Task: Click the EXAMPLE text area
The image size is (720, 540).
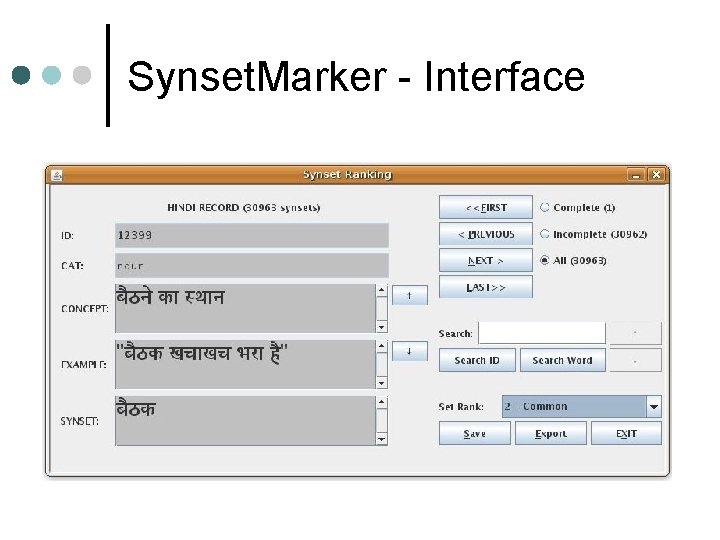Action: (x=245, y=365)
